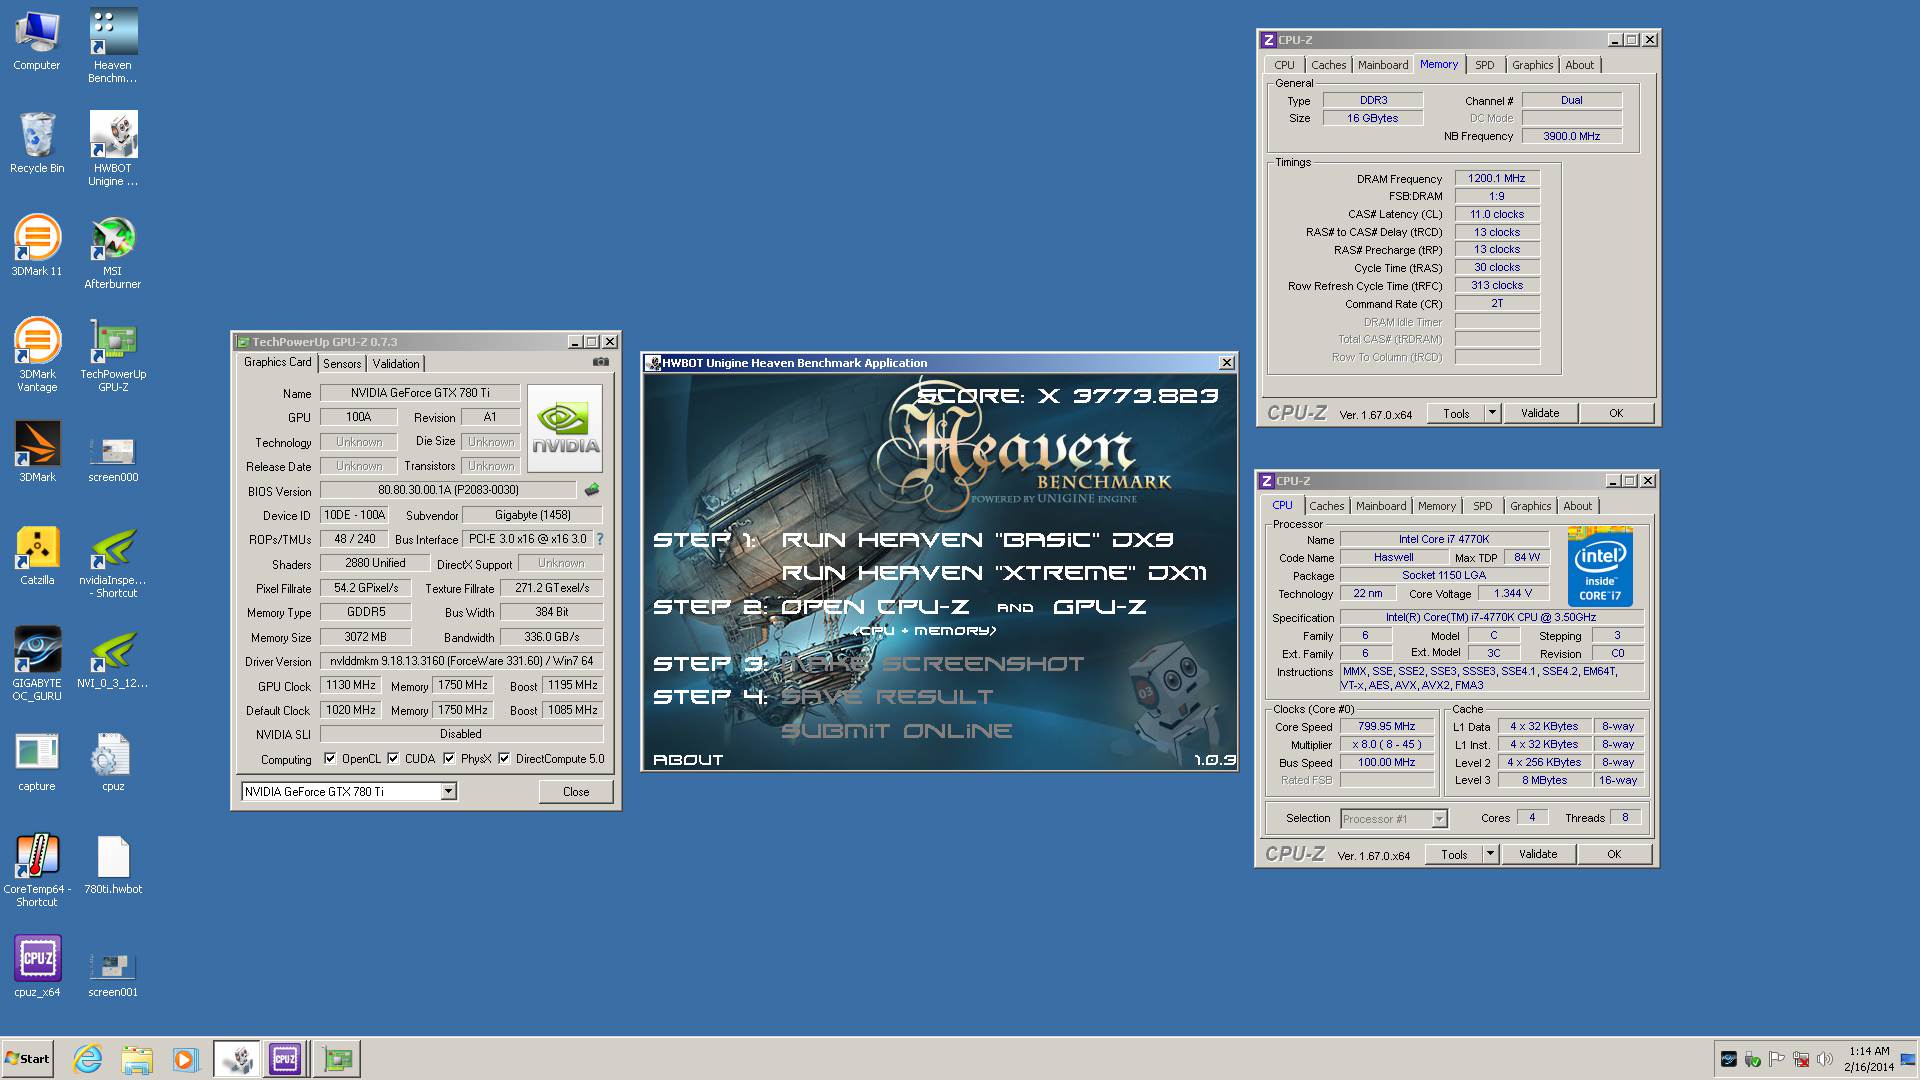This screenshot has width=1920, height=1080.
Task: Click Take Screenshot step in Heaven app
Action: [932, 664]
